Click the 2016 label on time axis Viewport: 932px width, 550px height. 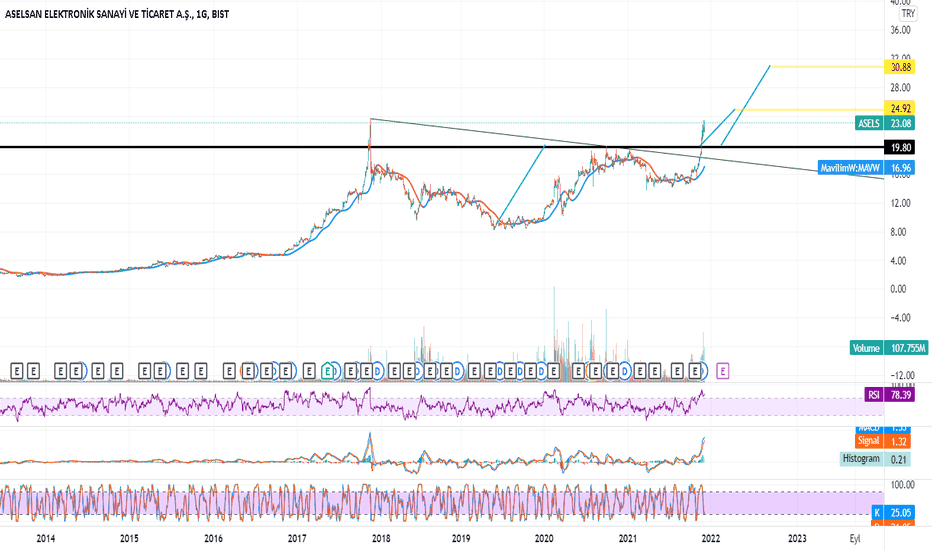(213, 539)
